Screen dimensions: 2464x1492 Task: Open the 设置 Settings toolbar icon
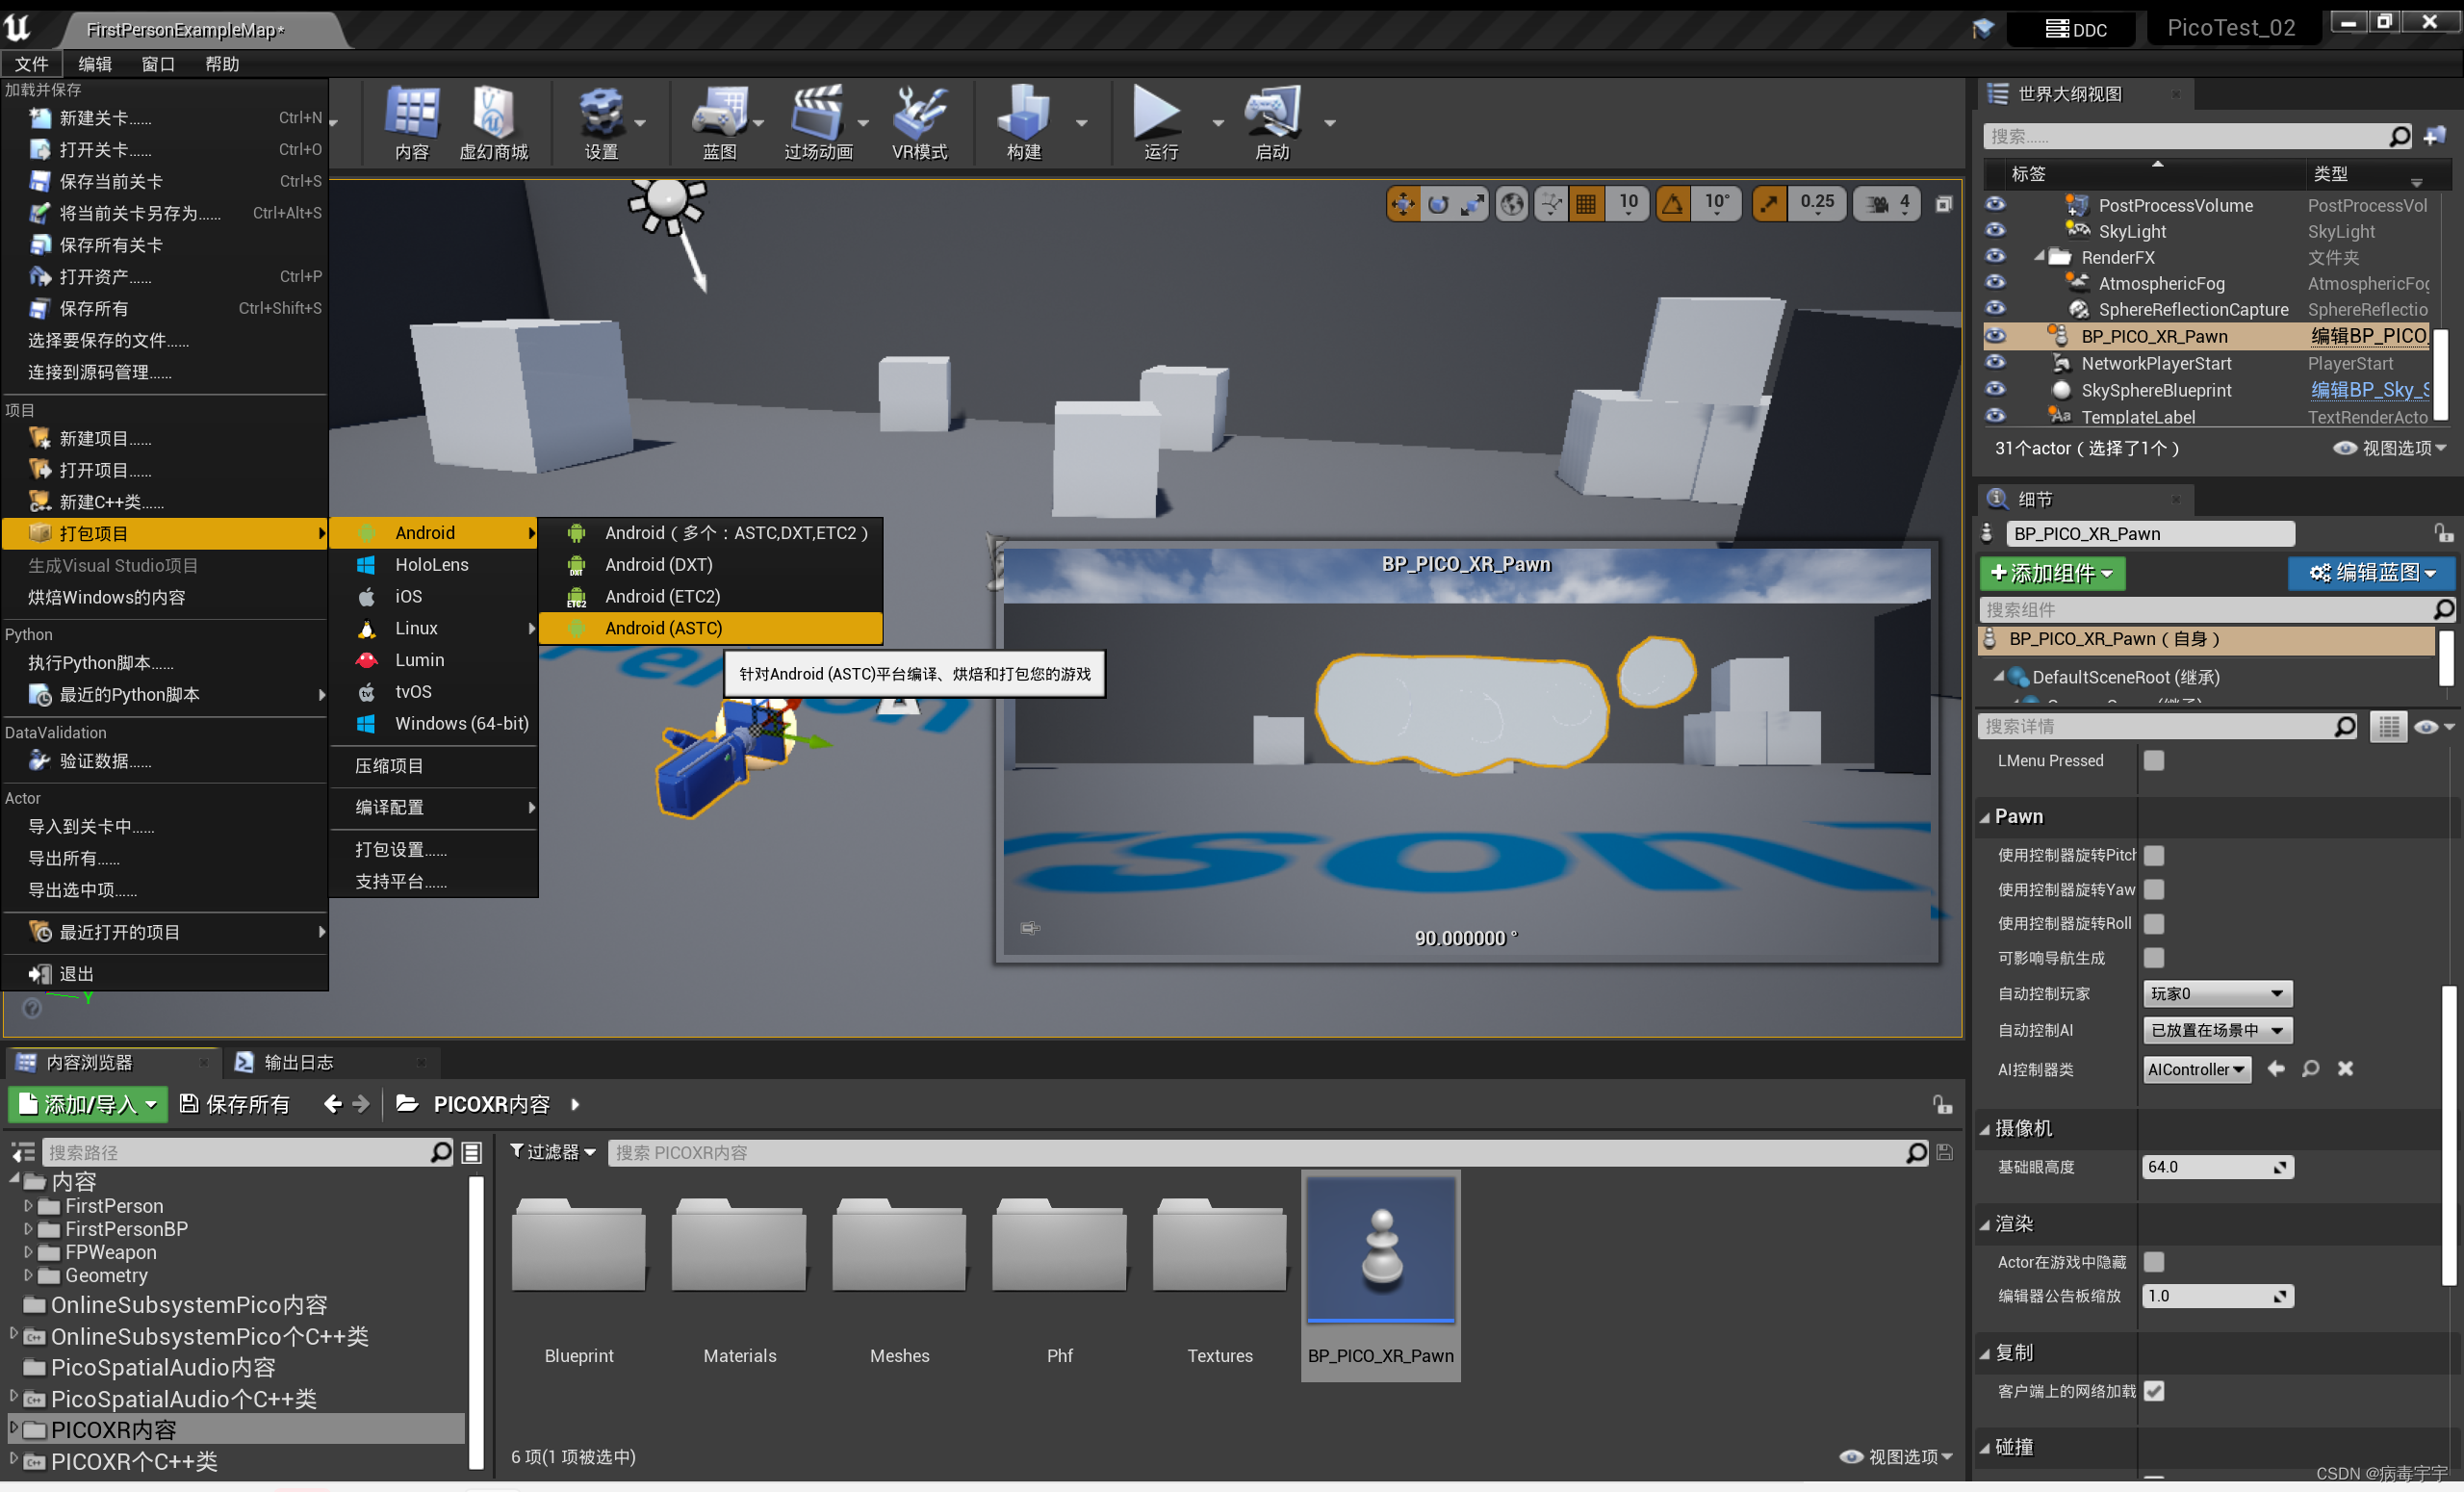point(601,120)
